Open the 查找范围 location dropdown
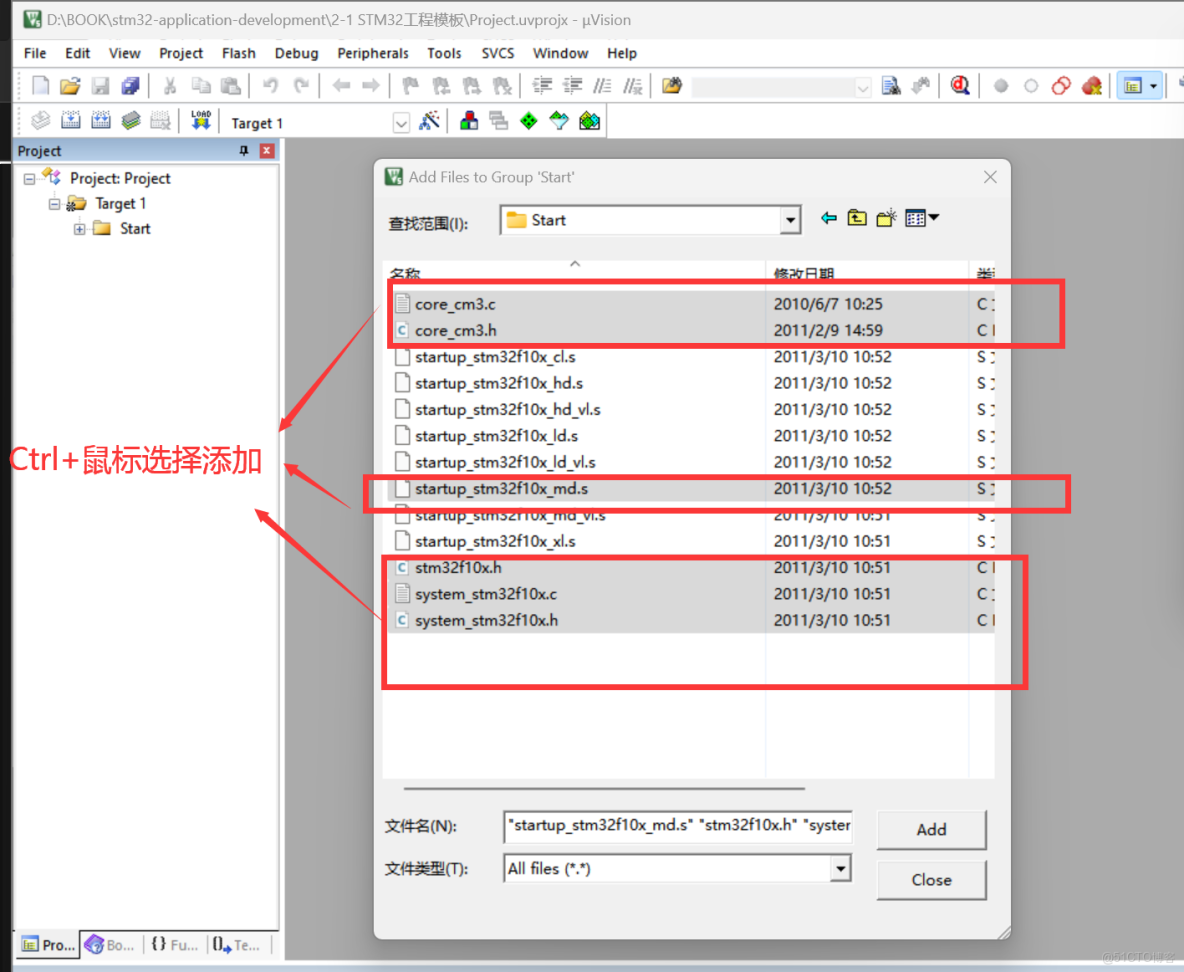Viewport: 1184px width, 972px height. [789, 219]
